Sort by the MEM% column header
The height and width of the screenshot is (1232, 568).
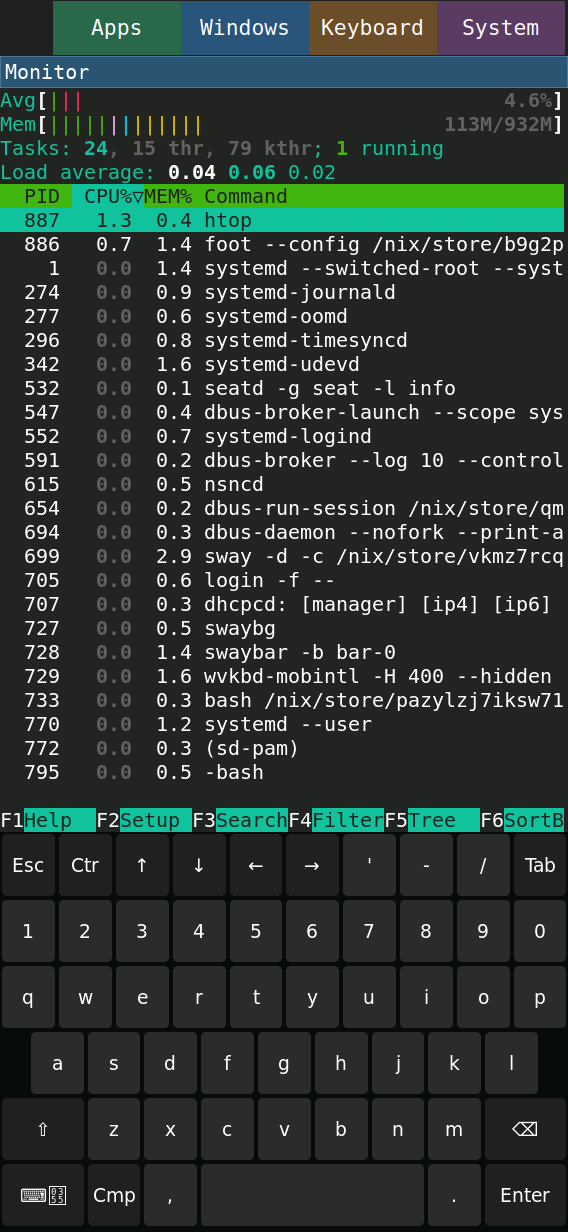pyautogui.click(x=168, y=196)
